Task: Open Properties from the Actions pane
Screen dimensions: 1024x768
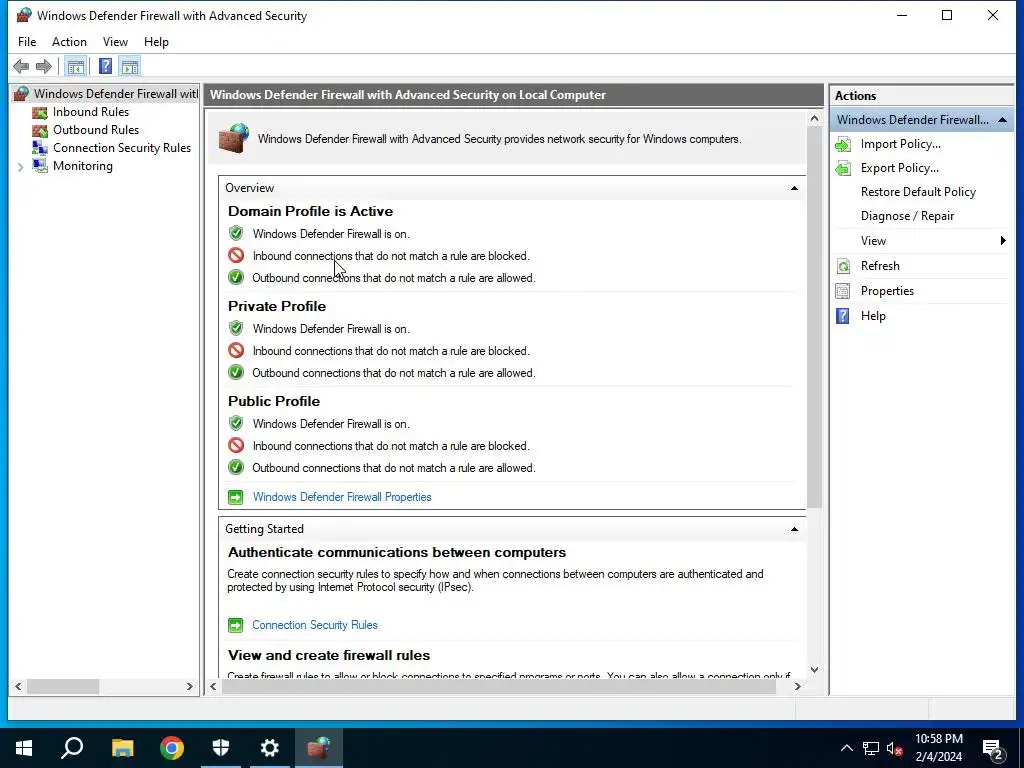Action: click(887, 291)
